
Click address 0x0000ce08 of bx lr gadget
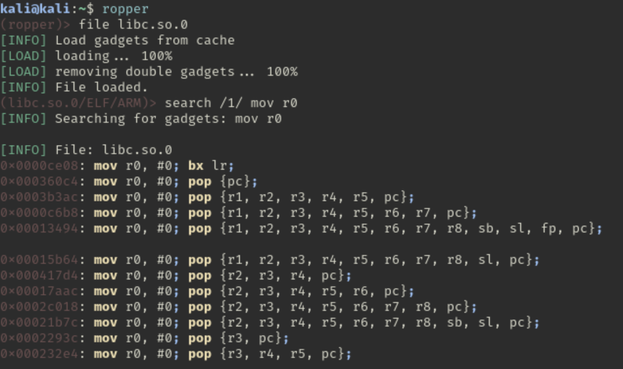(39, 166)
